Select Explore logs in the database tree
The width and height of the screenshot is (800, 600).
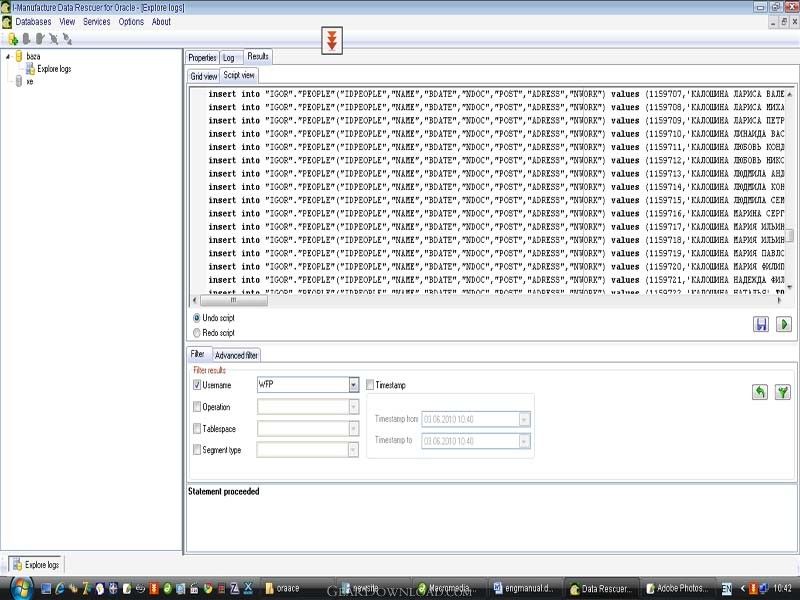[x=53, y=69]
